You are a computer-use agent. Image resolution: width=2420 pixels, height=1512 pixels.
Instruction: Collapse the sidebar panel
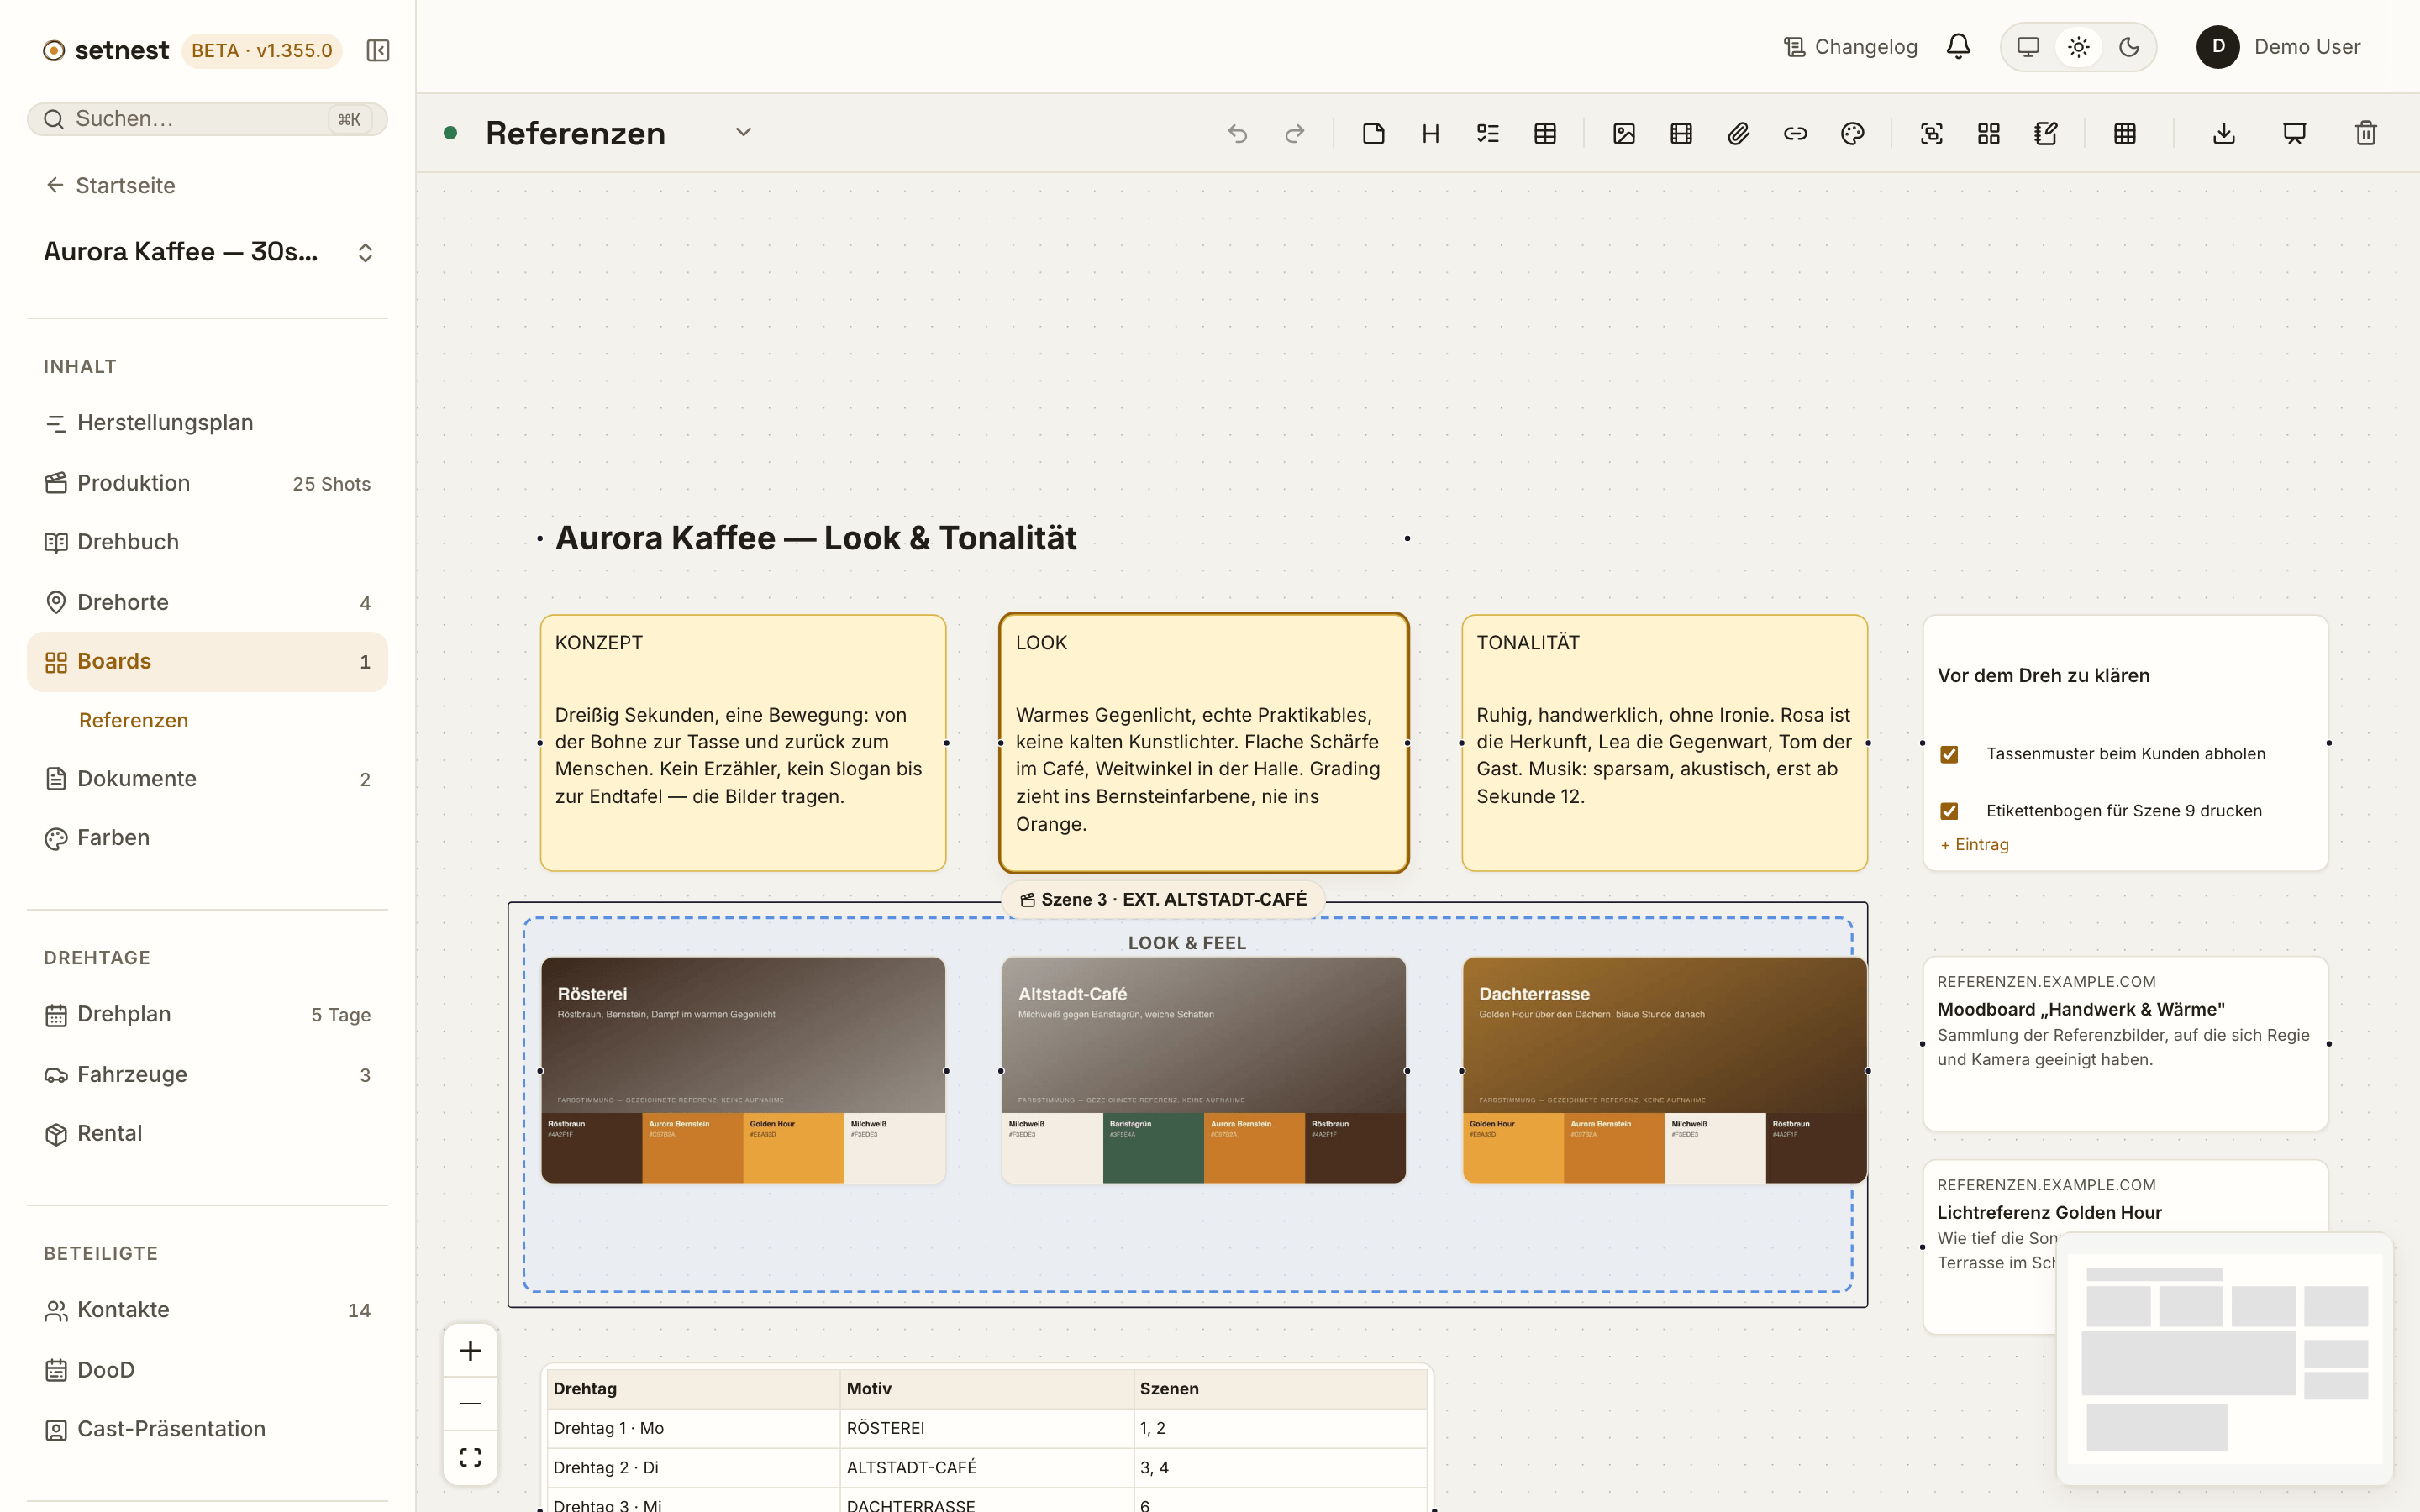378,50
